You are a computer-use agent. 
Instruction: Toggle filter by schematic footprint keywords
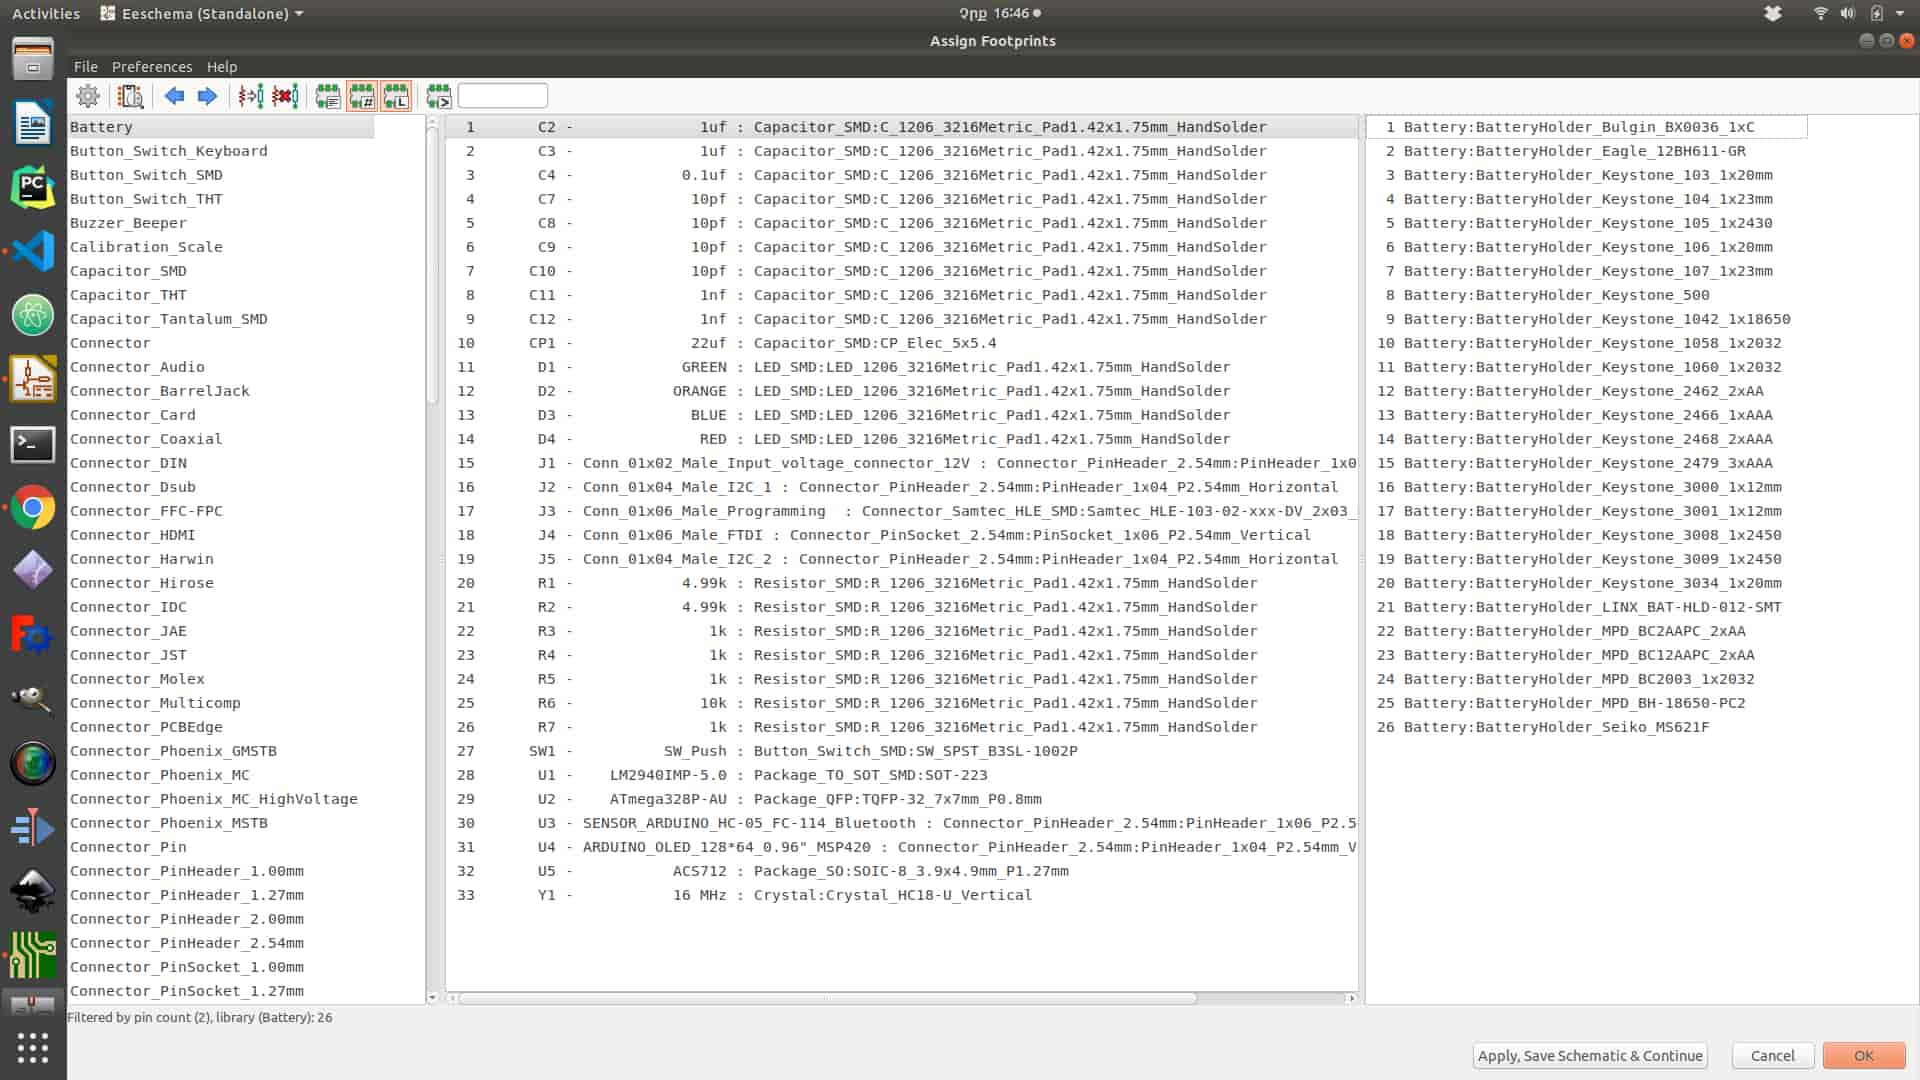point(328,96)
